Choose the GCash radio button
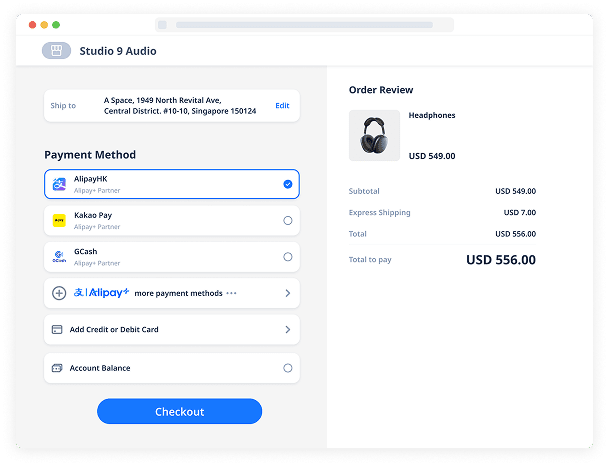609x466 pixels. coord(288,257)
